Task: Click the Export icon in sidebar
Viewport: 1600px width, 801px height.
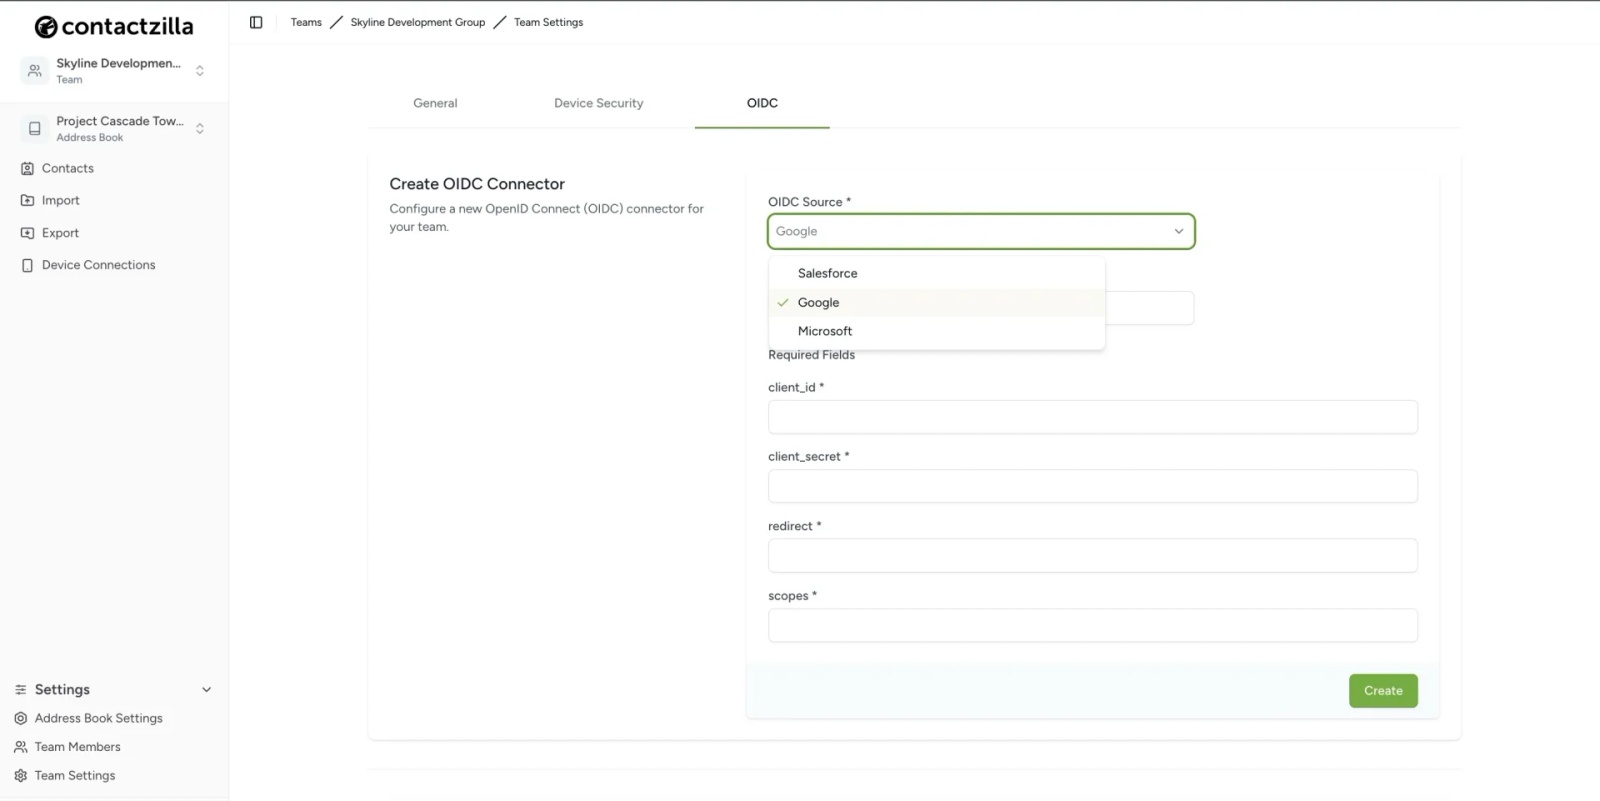Action: [27, 233]
